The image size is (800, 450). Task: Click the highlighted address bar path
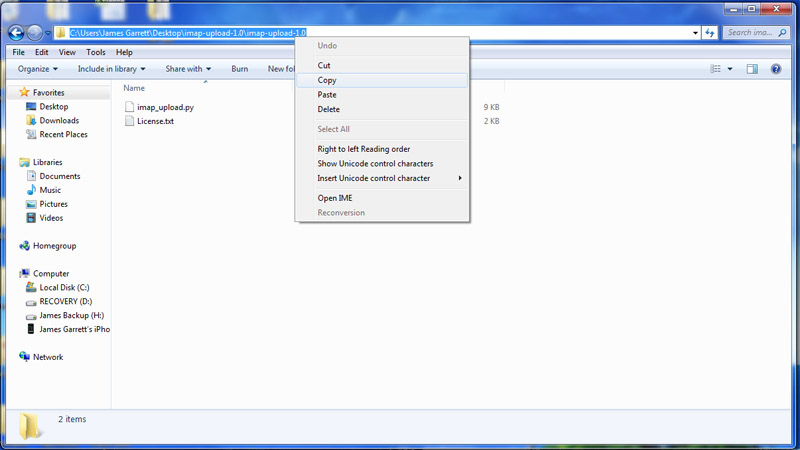pyautogui.click(x=188, y=33)
